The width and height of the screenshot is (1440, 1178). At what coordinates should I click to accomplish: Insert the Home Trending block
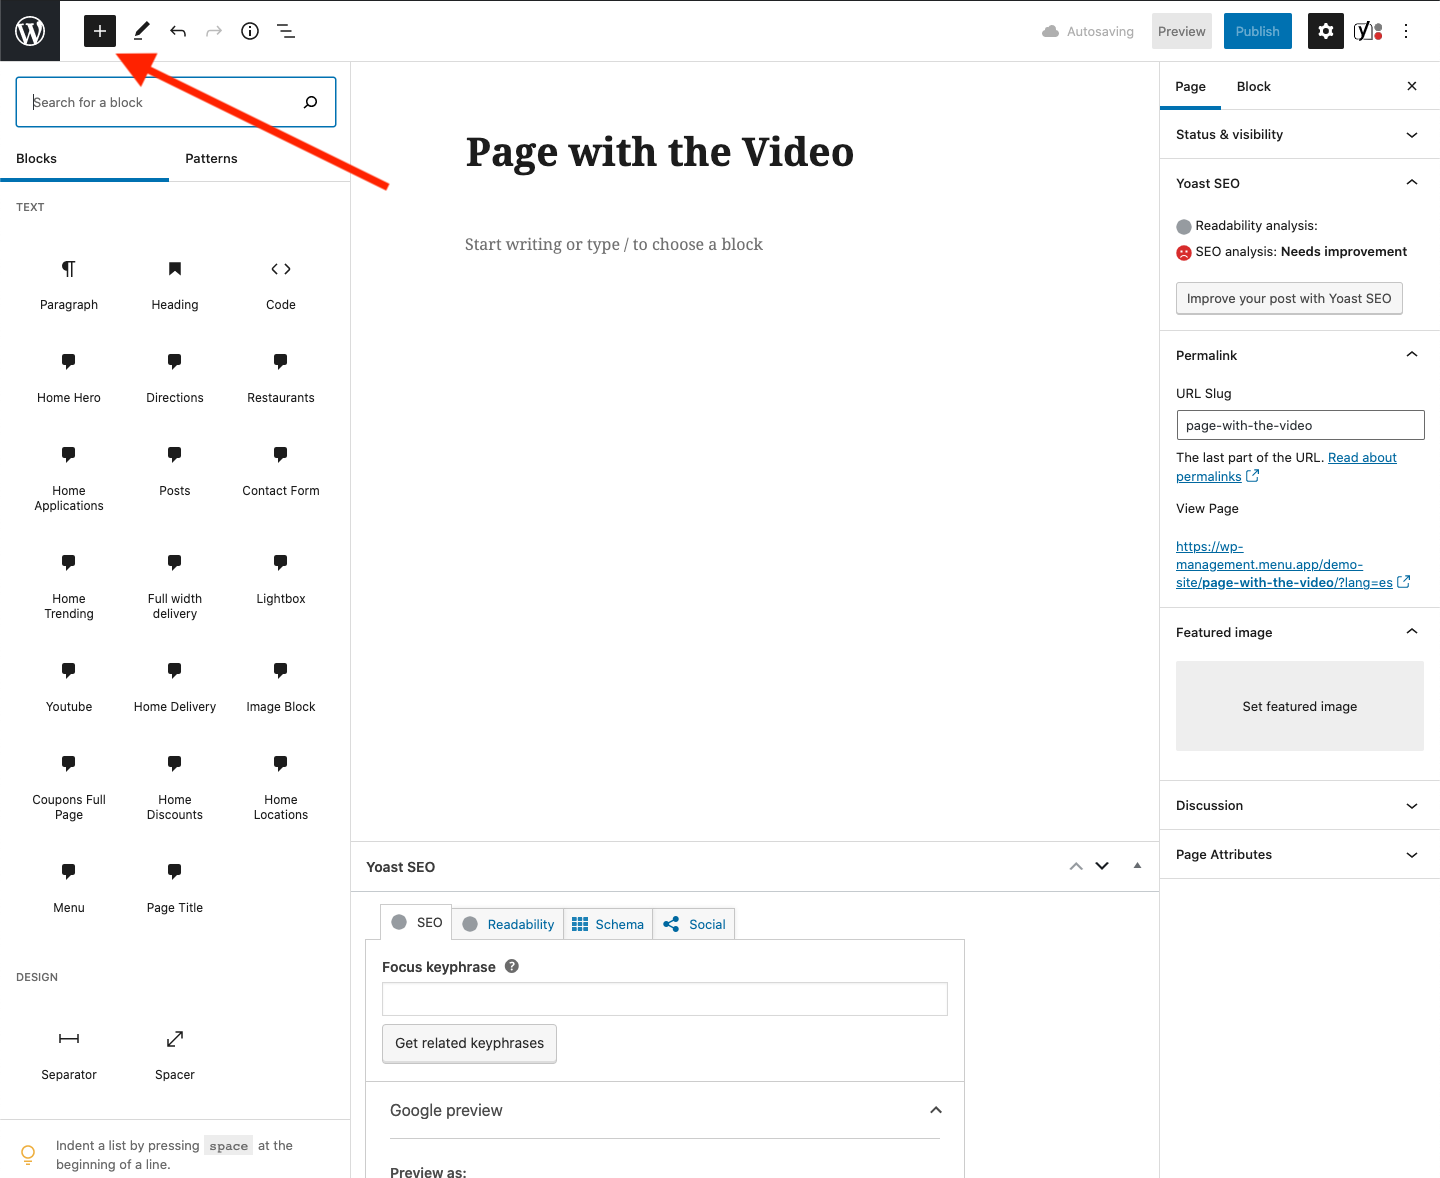pos(69,586)
